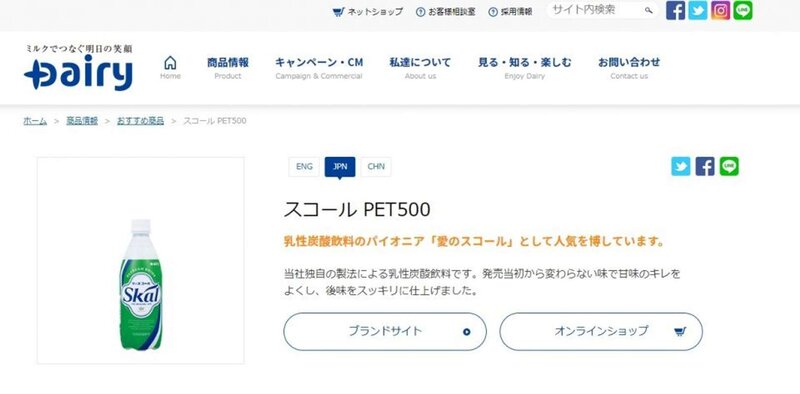Focus the サイト内検索 search field
800x394 pixels.
coord(596,10)
